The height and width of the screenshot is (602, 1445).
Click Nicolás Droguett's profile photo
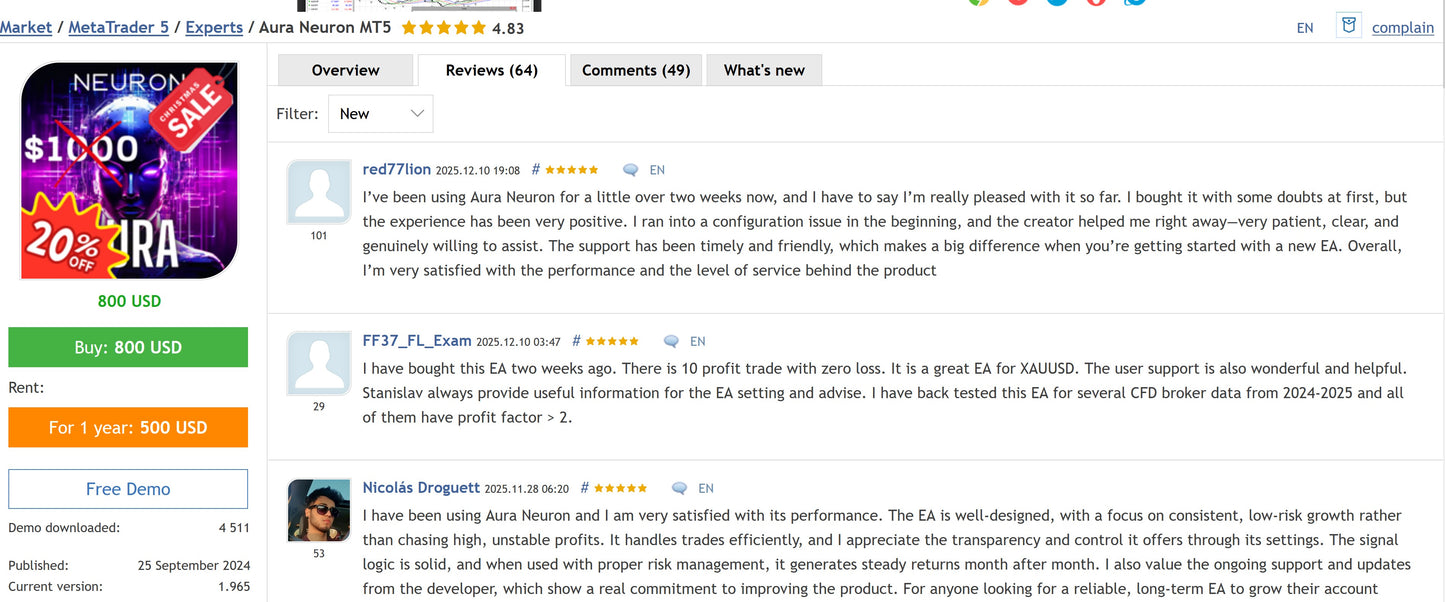coord(319,510)
